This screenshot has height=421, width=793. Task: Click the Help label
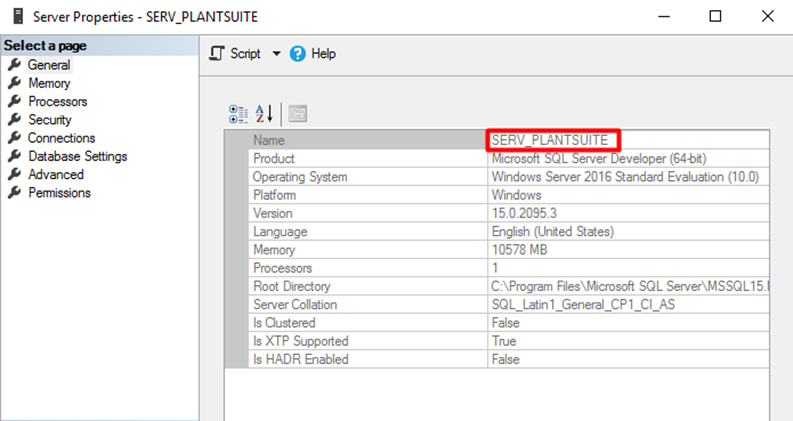[x=323, y=53]
